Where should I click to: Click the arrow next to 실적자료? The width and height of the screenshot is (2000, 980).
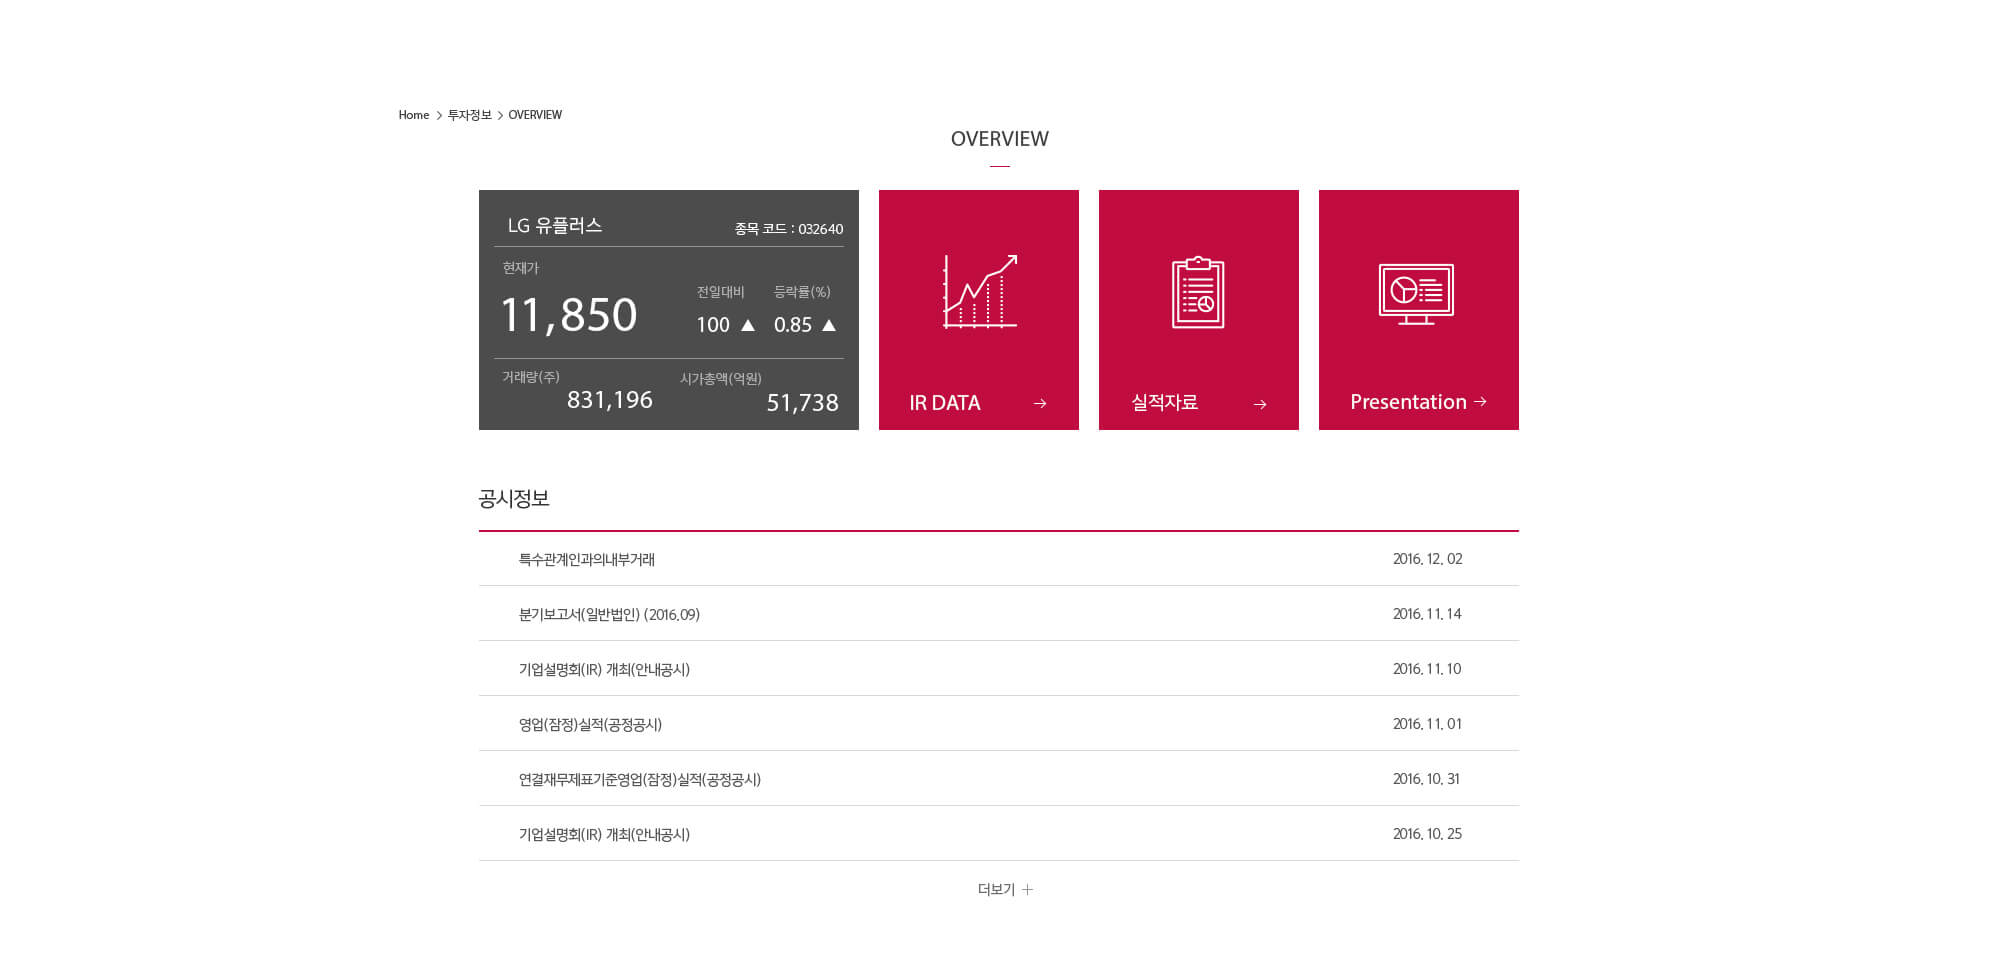1260,404
